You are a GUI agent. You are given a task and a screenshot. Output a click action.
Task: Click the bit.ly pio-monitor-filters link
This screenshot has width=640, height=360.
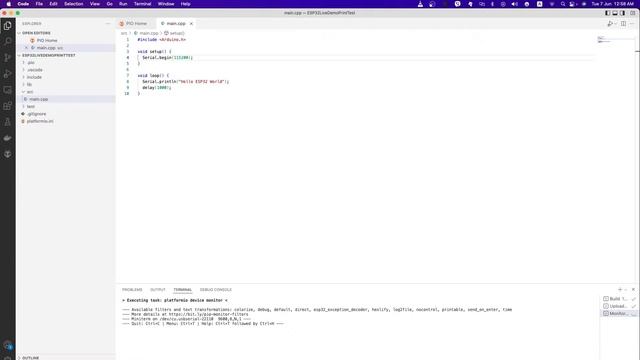pyautogui.click(x=208, y=314)
